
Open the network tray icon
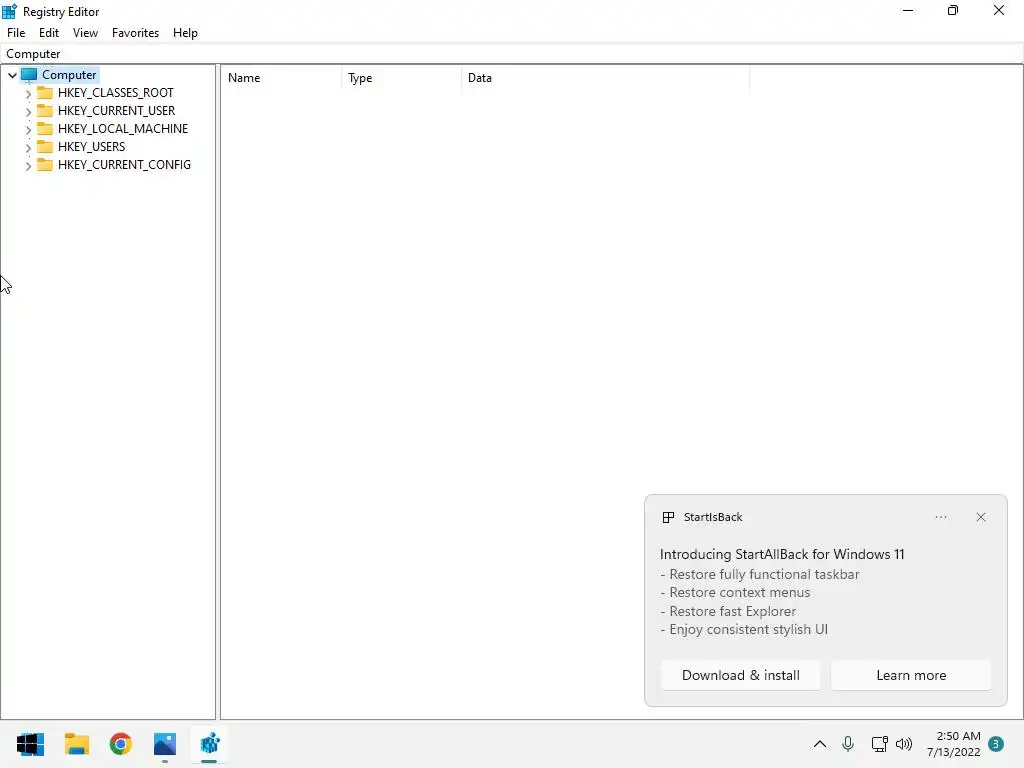coord(879,744)
